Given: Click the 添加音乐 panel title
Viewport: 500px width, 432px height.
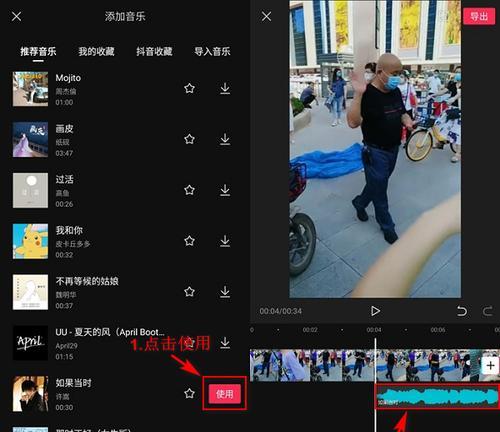Looking at the screenshot, I should pos(125,16).
